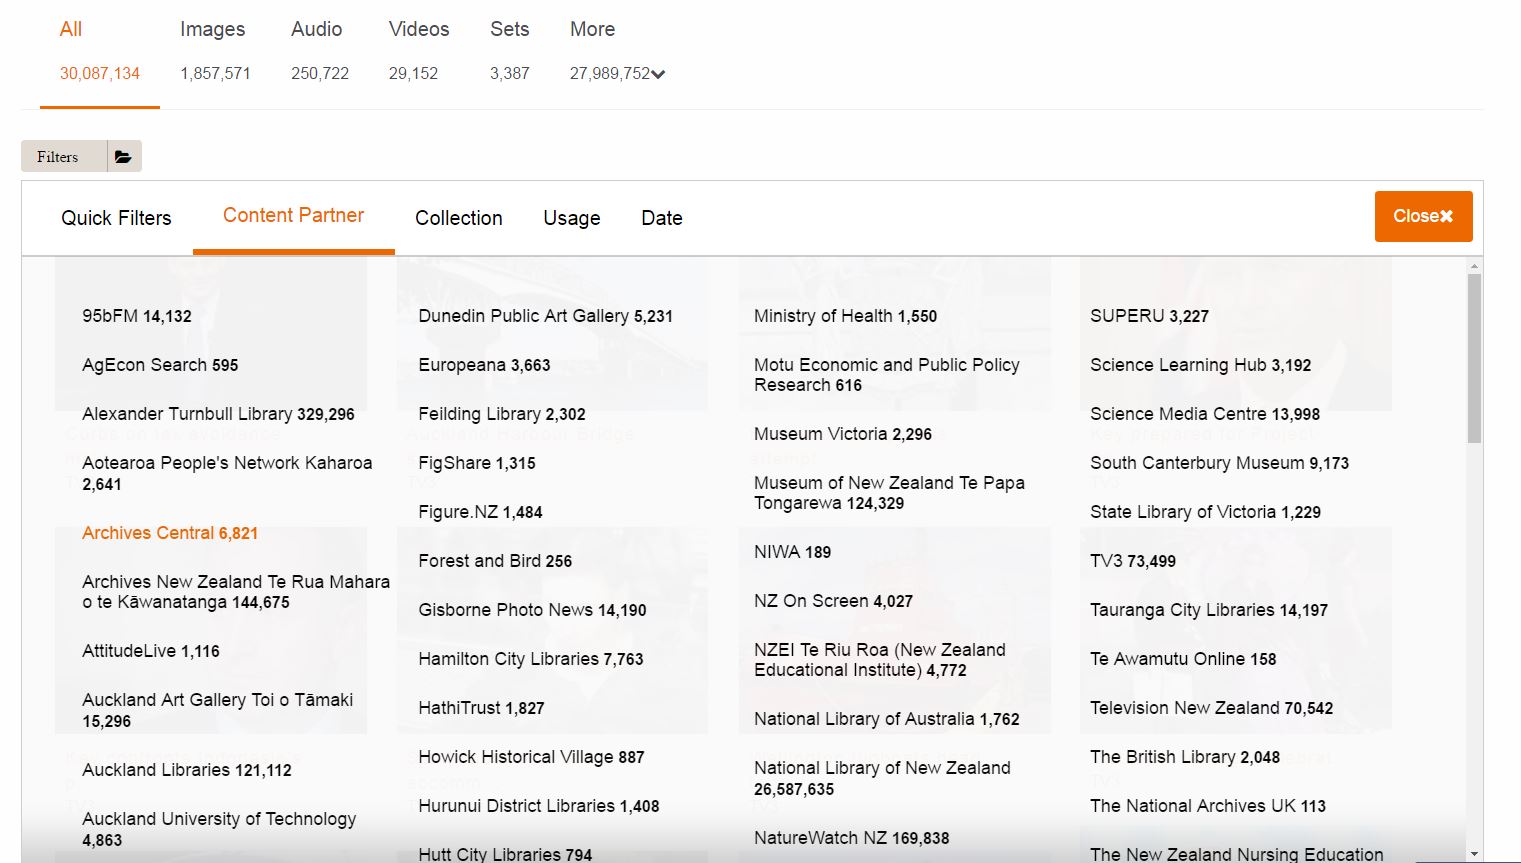Filter by TV3 content
Screen dimensions: 1521x863
pos(1133,561)
